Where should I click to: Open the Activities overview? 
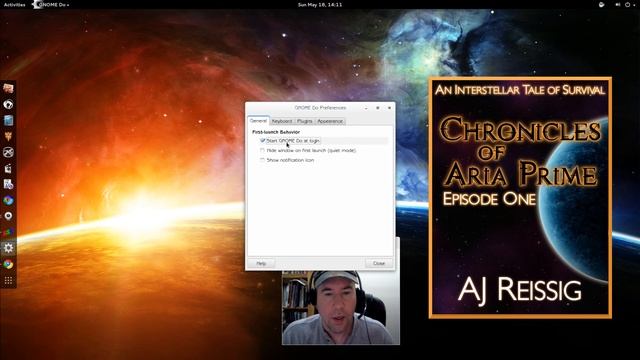pos(14,4)
